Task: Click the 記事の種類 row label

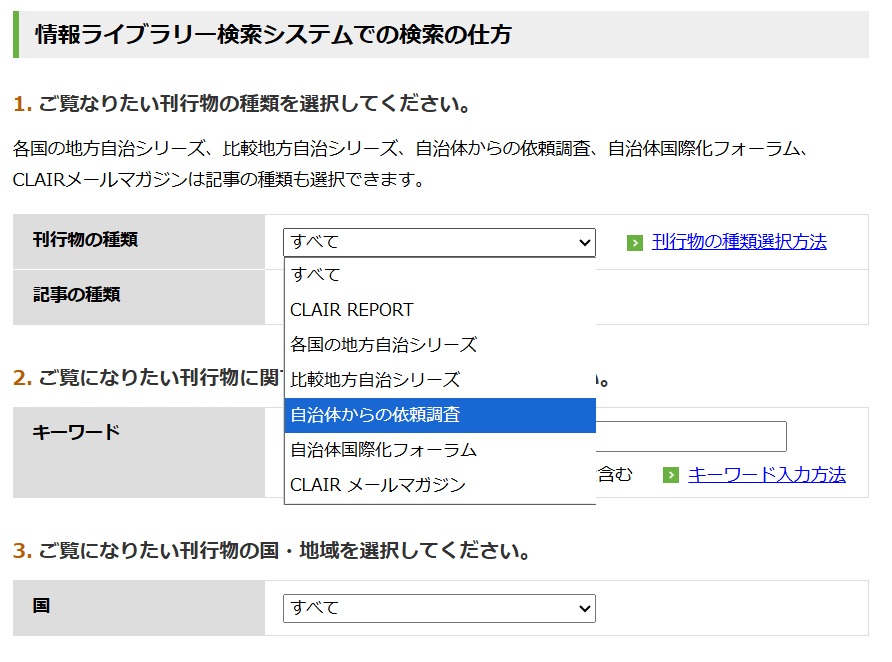Action: click(x=76, y=295)
